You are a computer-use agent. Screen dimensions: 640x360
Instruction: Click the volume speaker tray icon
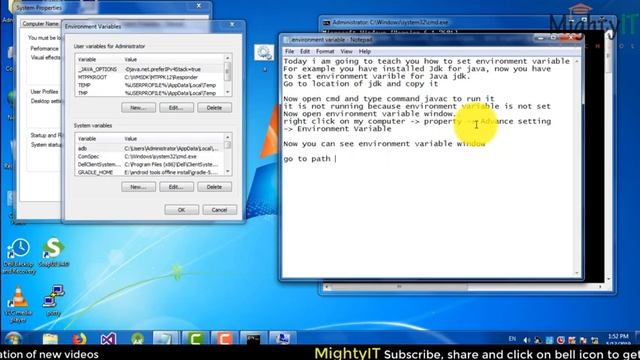tap(527, 340)
